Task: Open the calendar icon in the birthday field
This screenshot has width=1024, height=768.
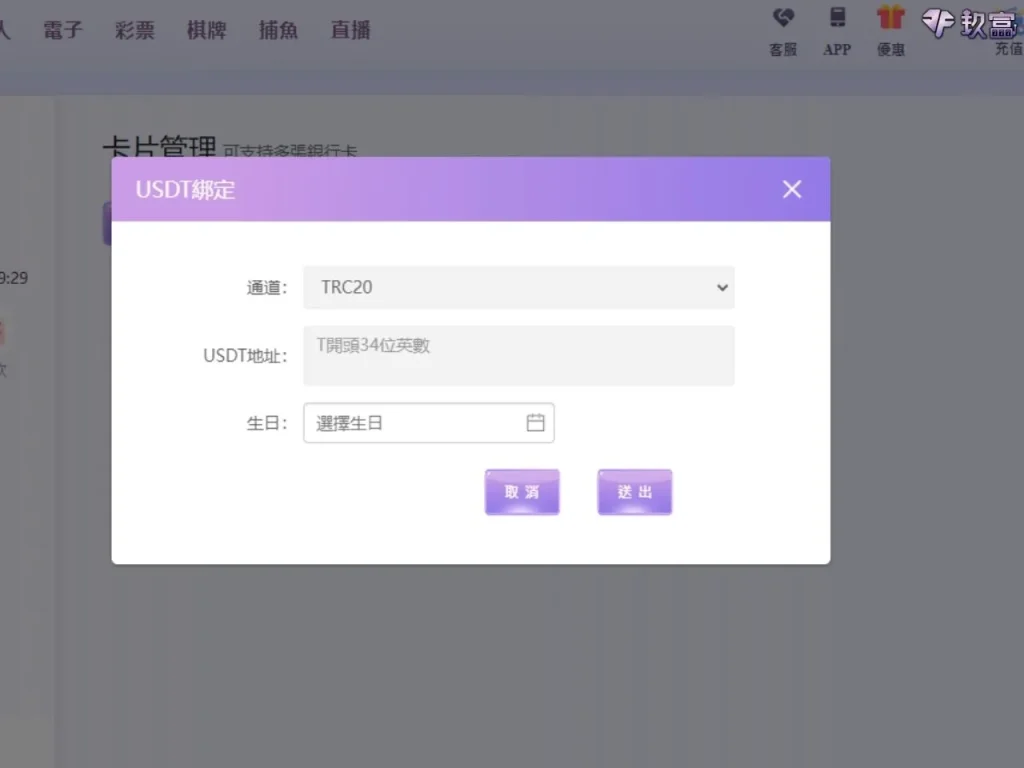Action: pyautogui.click(x=537, y=422)
